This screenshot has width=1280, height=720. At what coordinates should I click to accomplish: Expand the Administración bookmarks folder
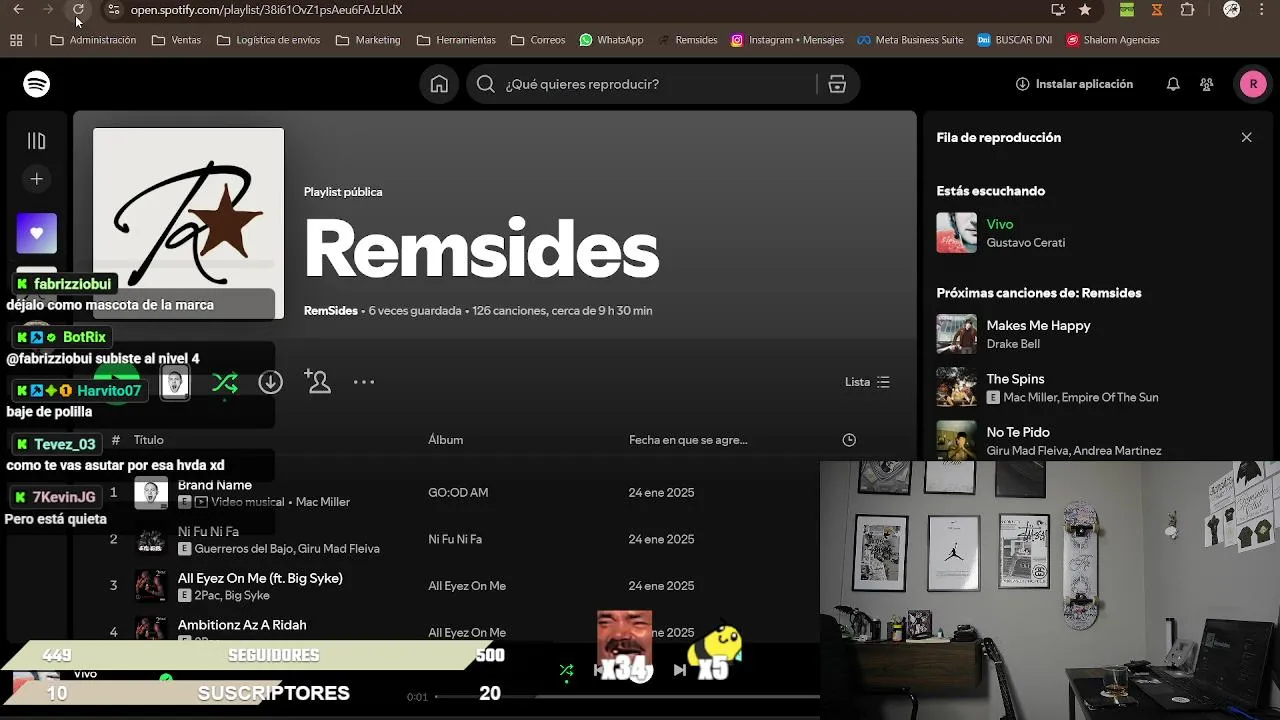[93, 40]
